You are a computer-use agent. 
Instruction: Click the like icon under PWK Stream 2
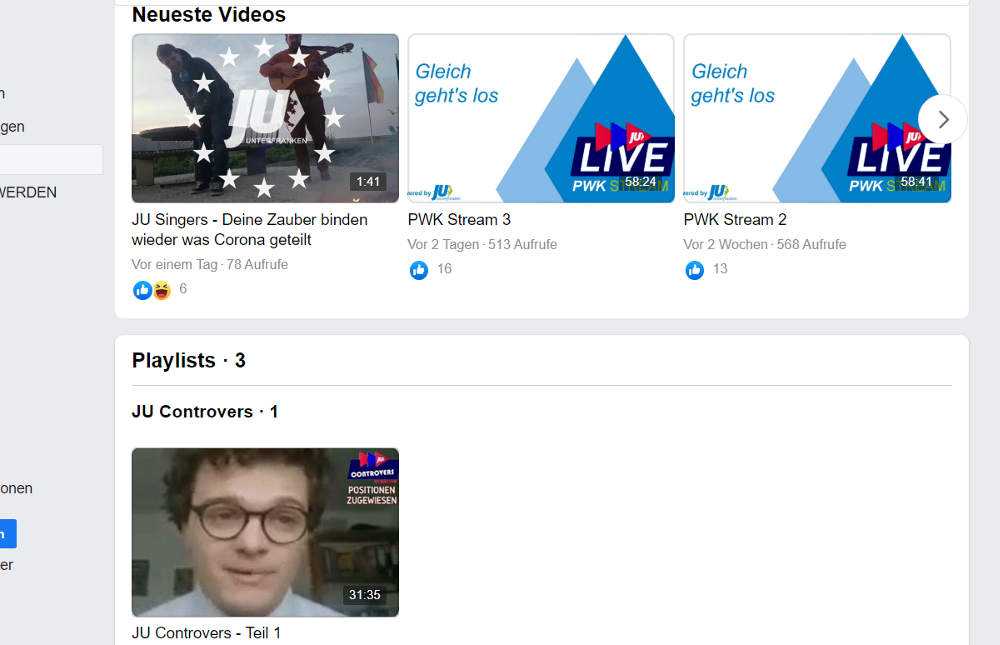point(695,270)
